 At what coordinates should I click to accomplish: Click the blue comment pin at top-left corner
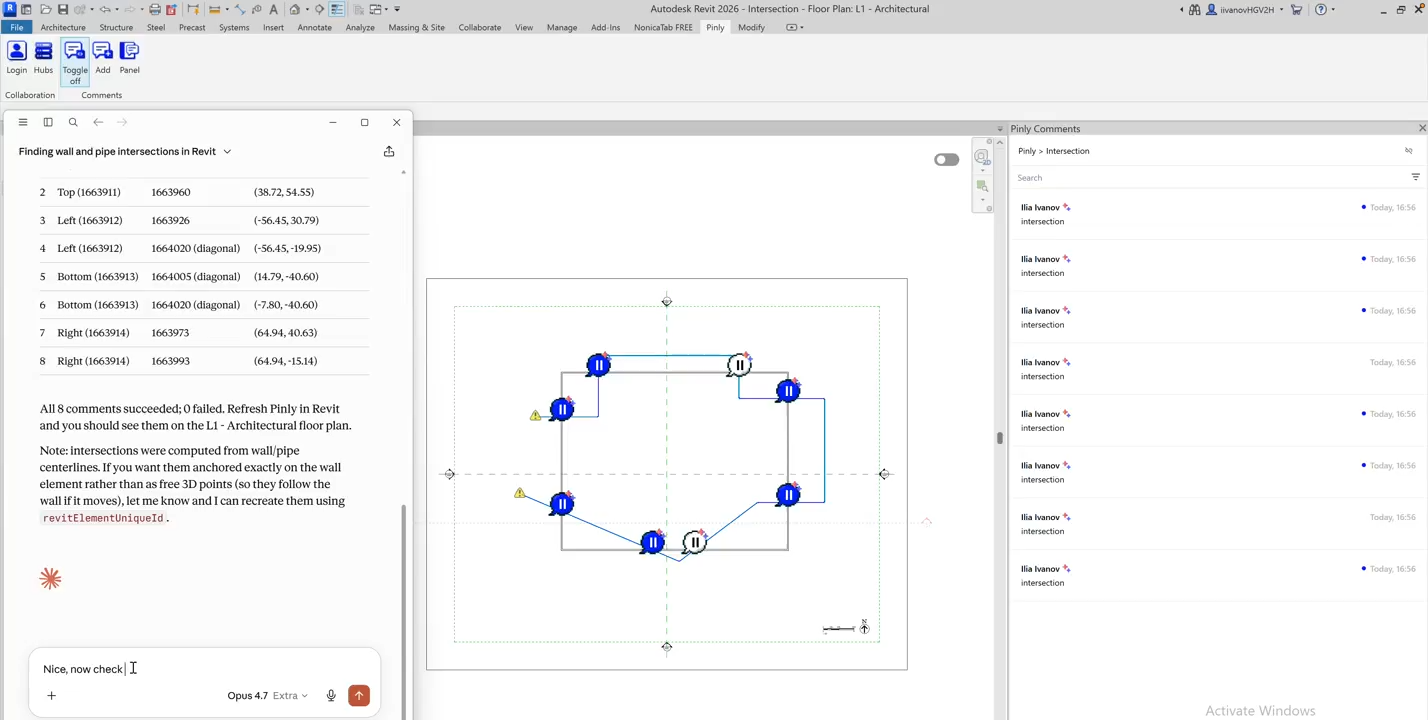click(598, 366)
